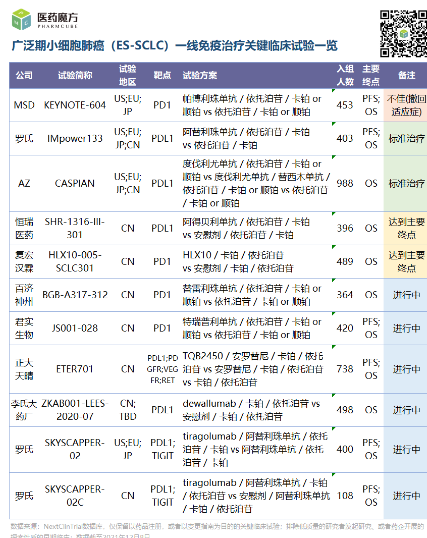Click enrollment number 453
Viewport: 427px width, 538px height.
coord(345,105)
